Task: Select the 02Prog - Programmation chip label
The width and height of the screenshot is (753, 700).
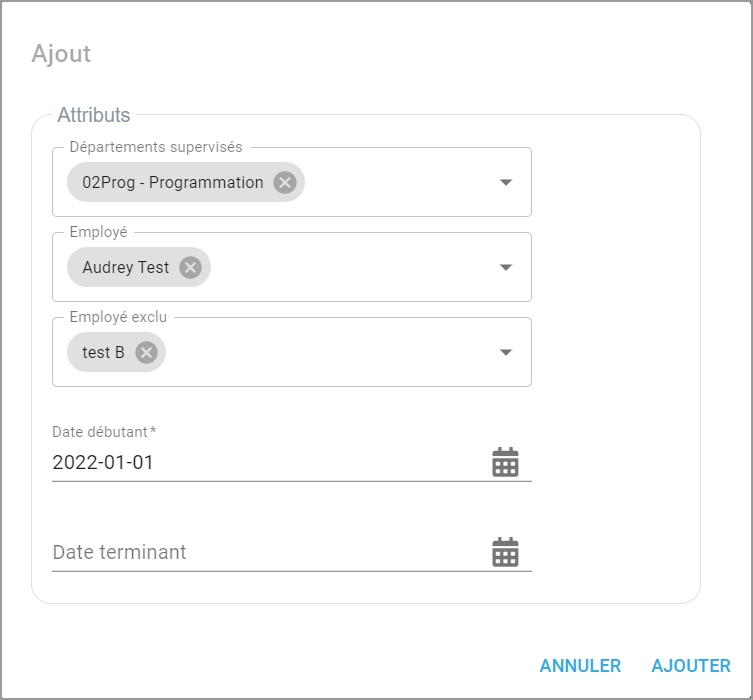Action: click(172, 182)
